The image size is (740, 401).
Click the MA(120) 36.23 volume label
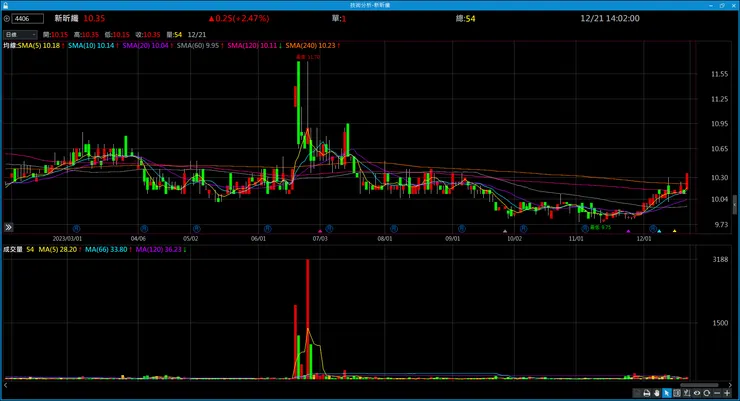(x=160, y=249)
